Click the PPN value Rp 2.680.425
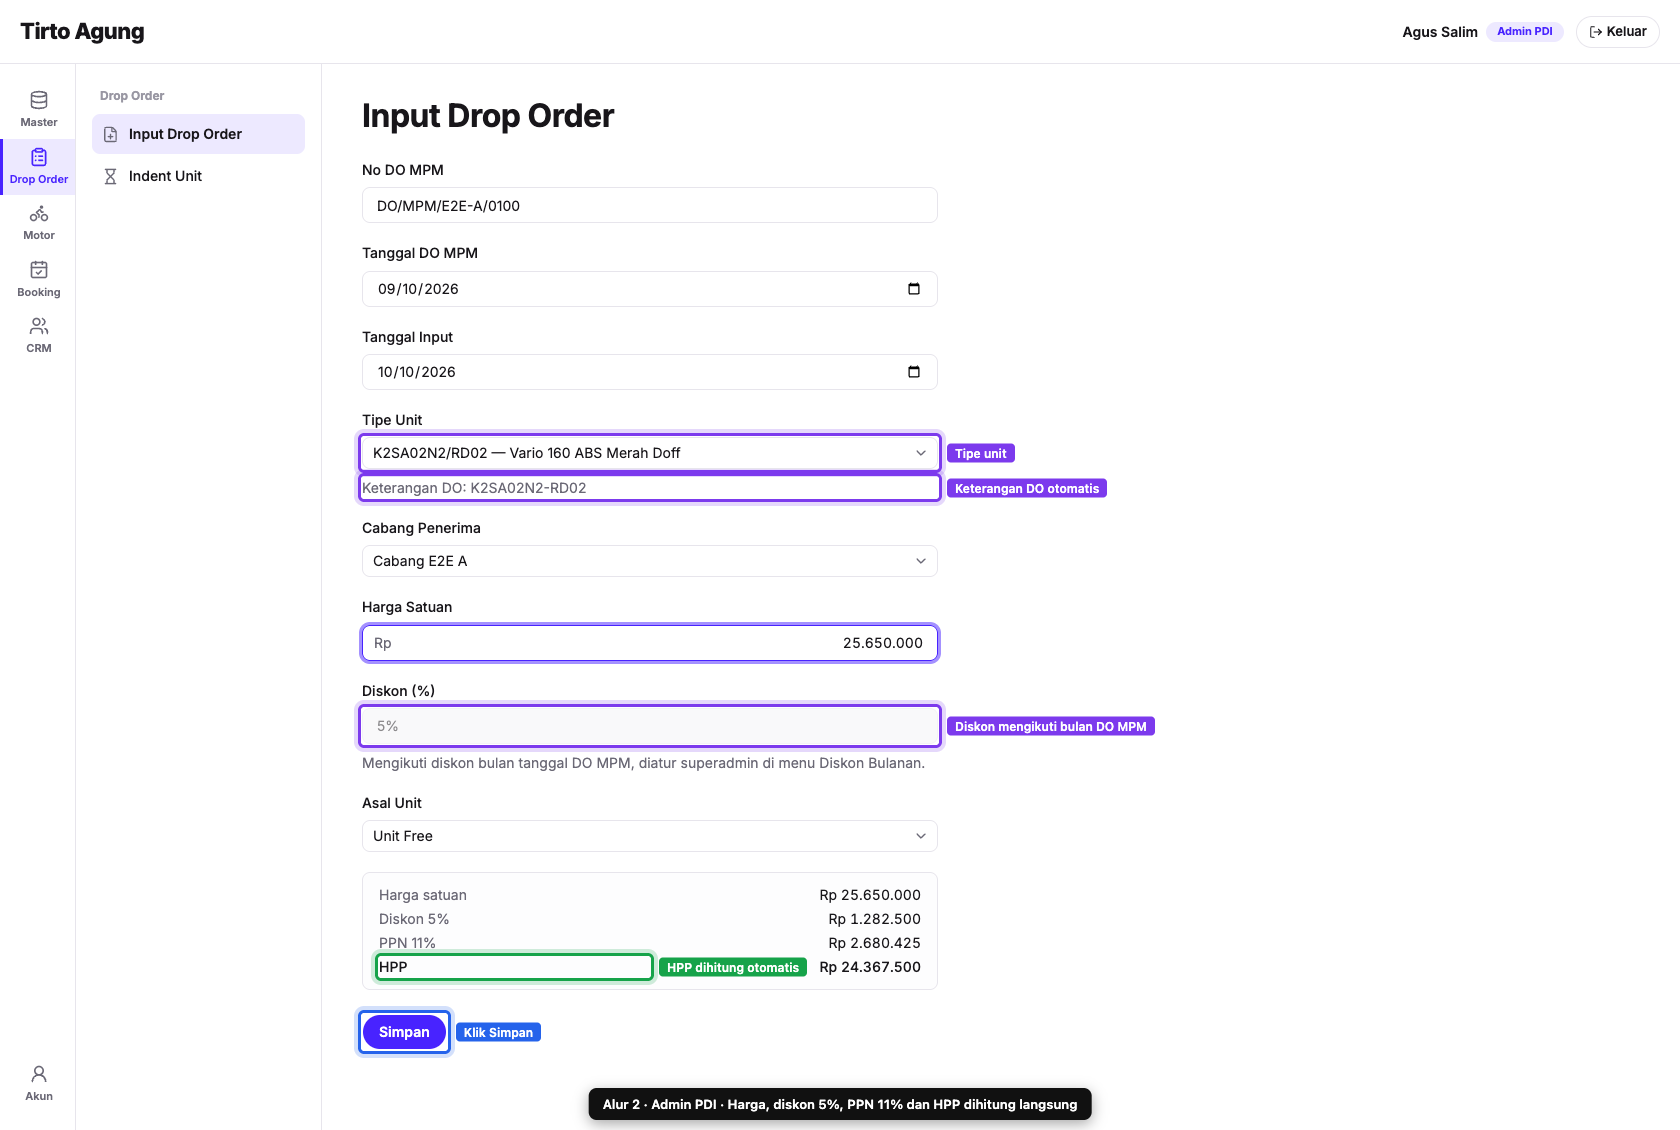Viewport: 1680px width, 1130px height. tap(874, 943)
